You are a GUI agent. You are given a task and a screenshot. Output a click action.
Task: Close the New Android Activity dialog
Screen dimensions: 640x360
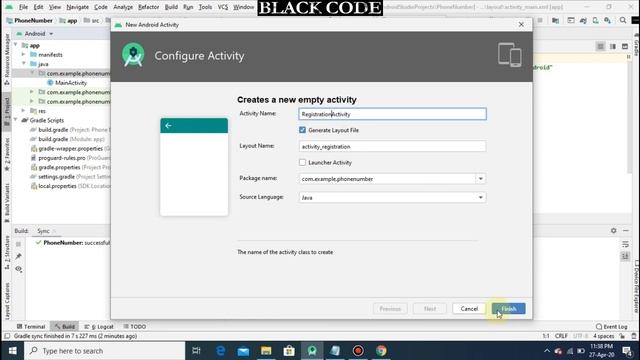pos(521,24)
